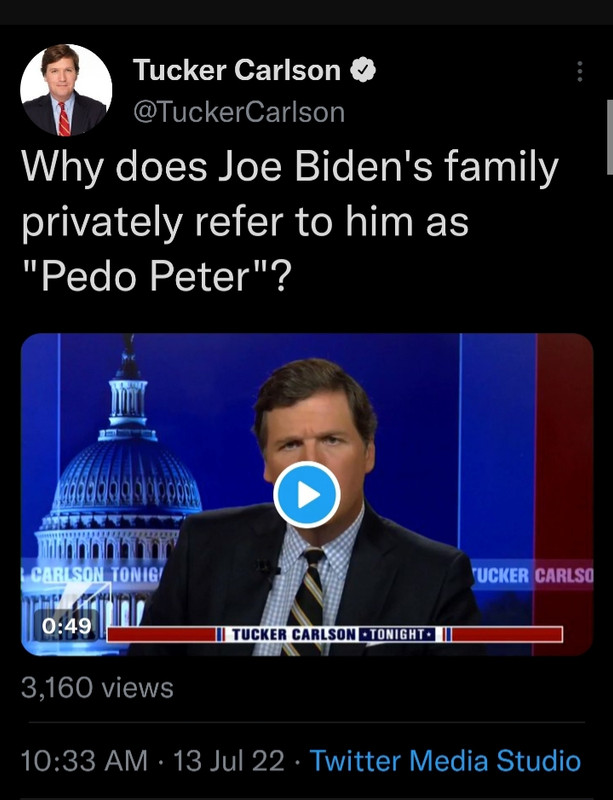Open the Twitter Media Studio source link

[445, 760]
